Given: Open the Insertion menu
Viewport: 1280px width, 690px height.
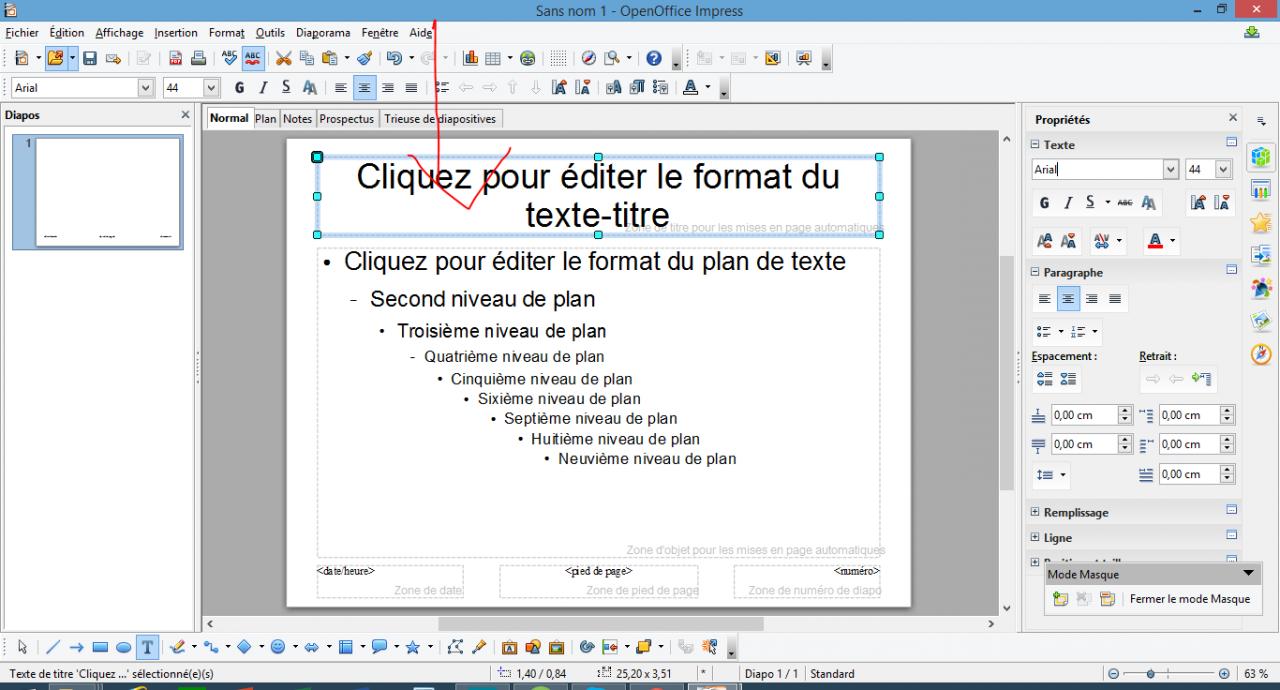Looking at the screenshot, I should tap(176, 33).
